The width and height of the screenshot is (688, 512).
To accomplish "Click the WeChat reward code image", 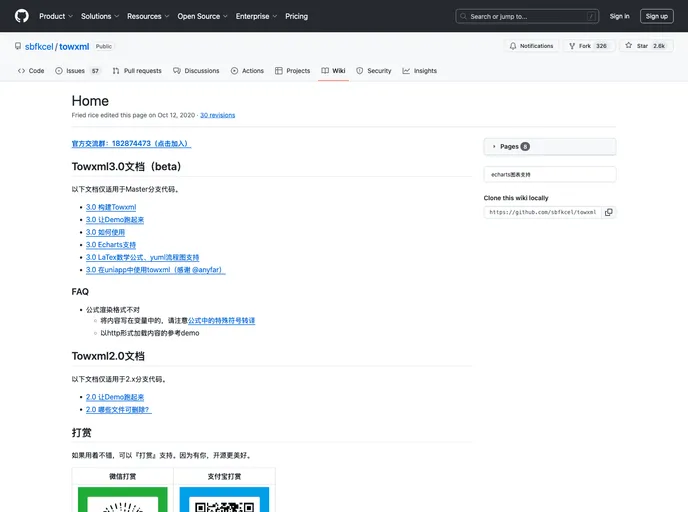I will (122, 500).
